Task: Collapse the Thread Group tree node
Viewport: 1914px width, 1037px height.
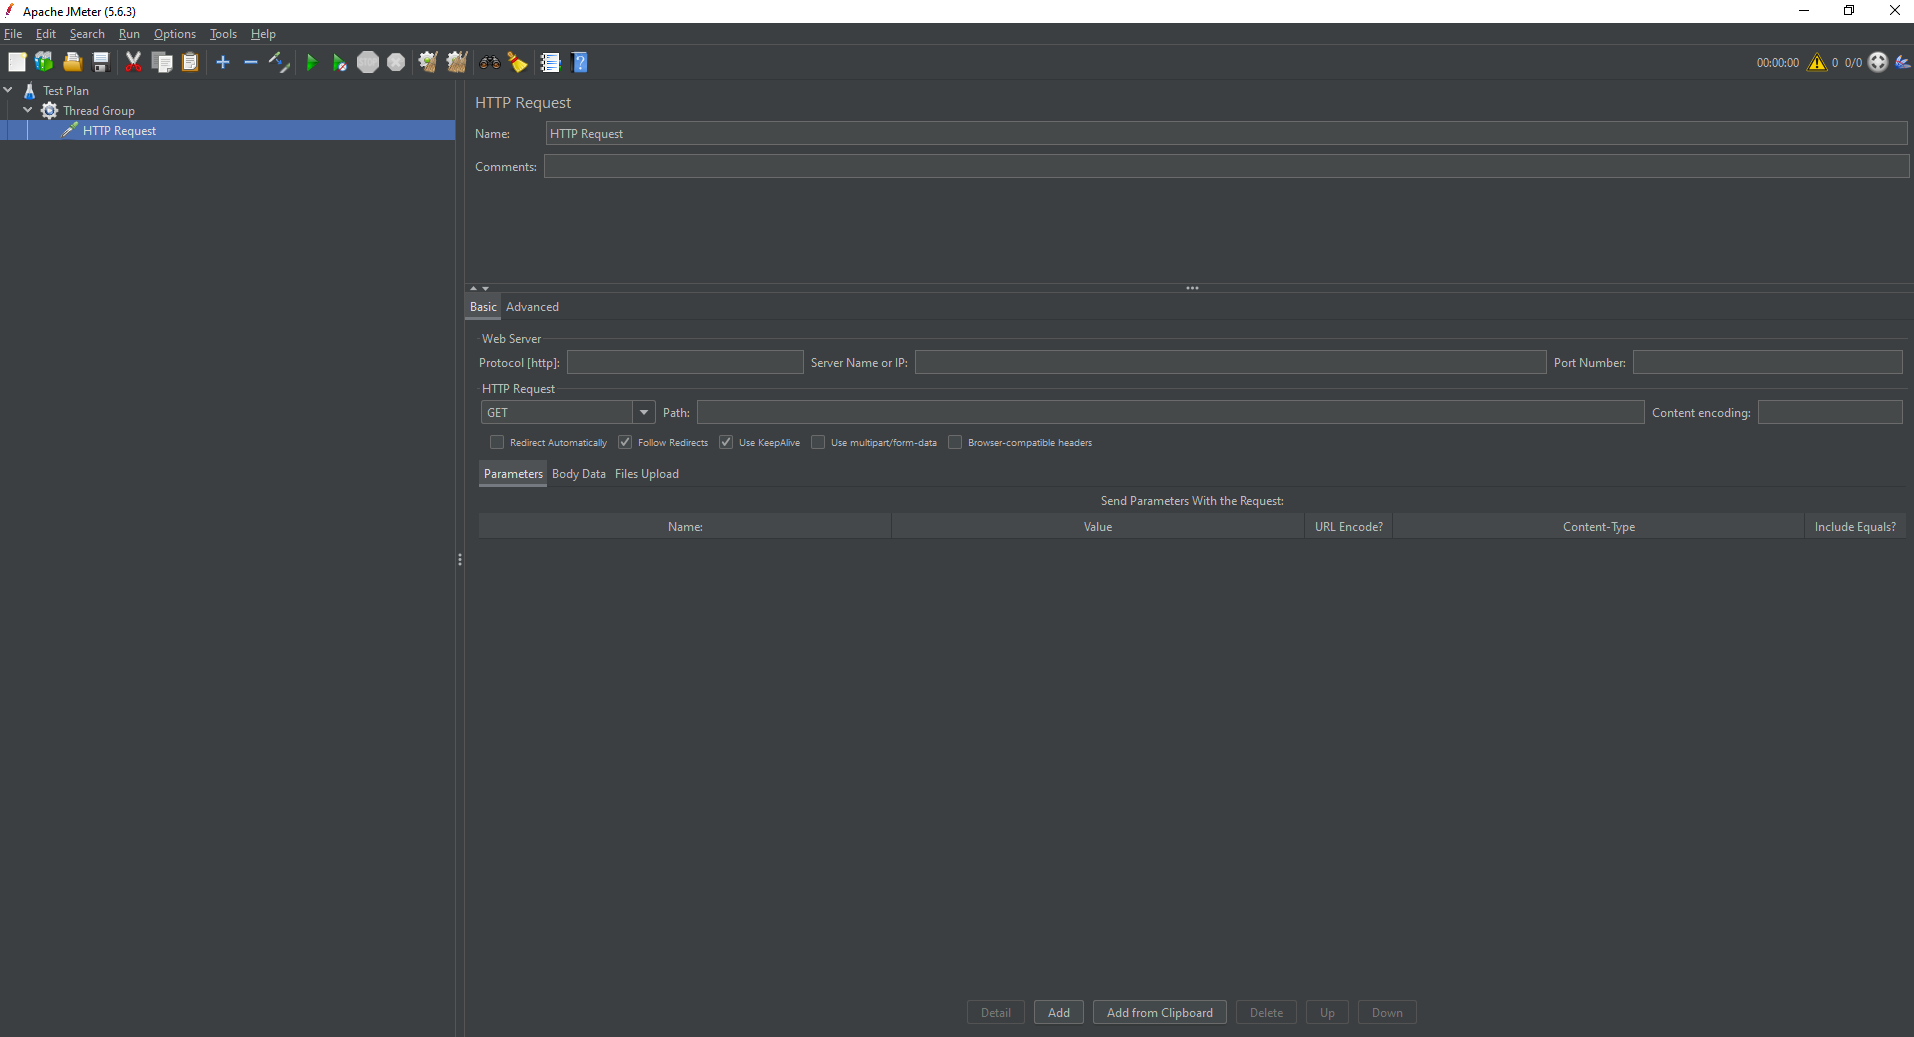Action: click(x=28, y=111)
